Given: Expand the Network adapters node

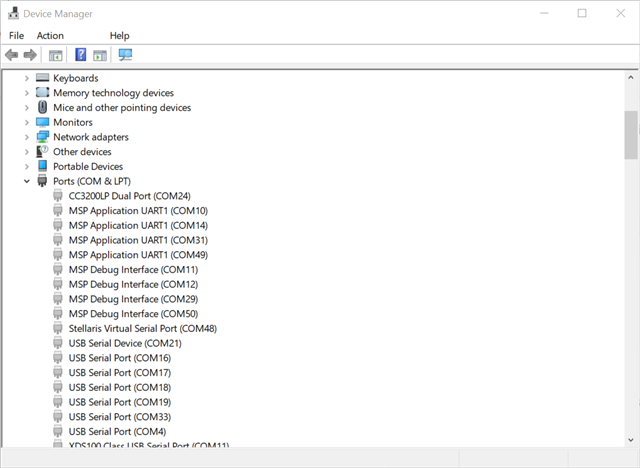Looking at the screenshot, I should point(27,137).
